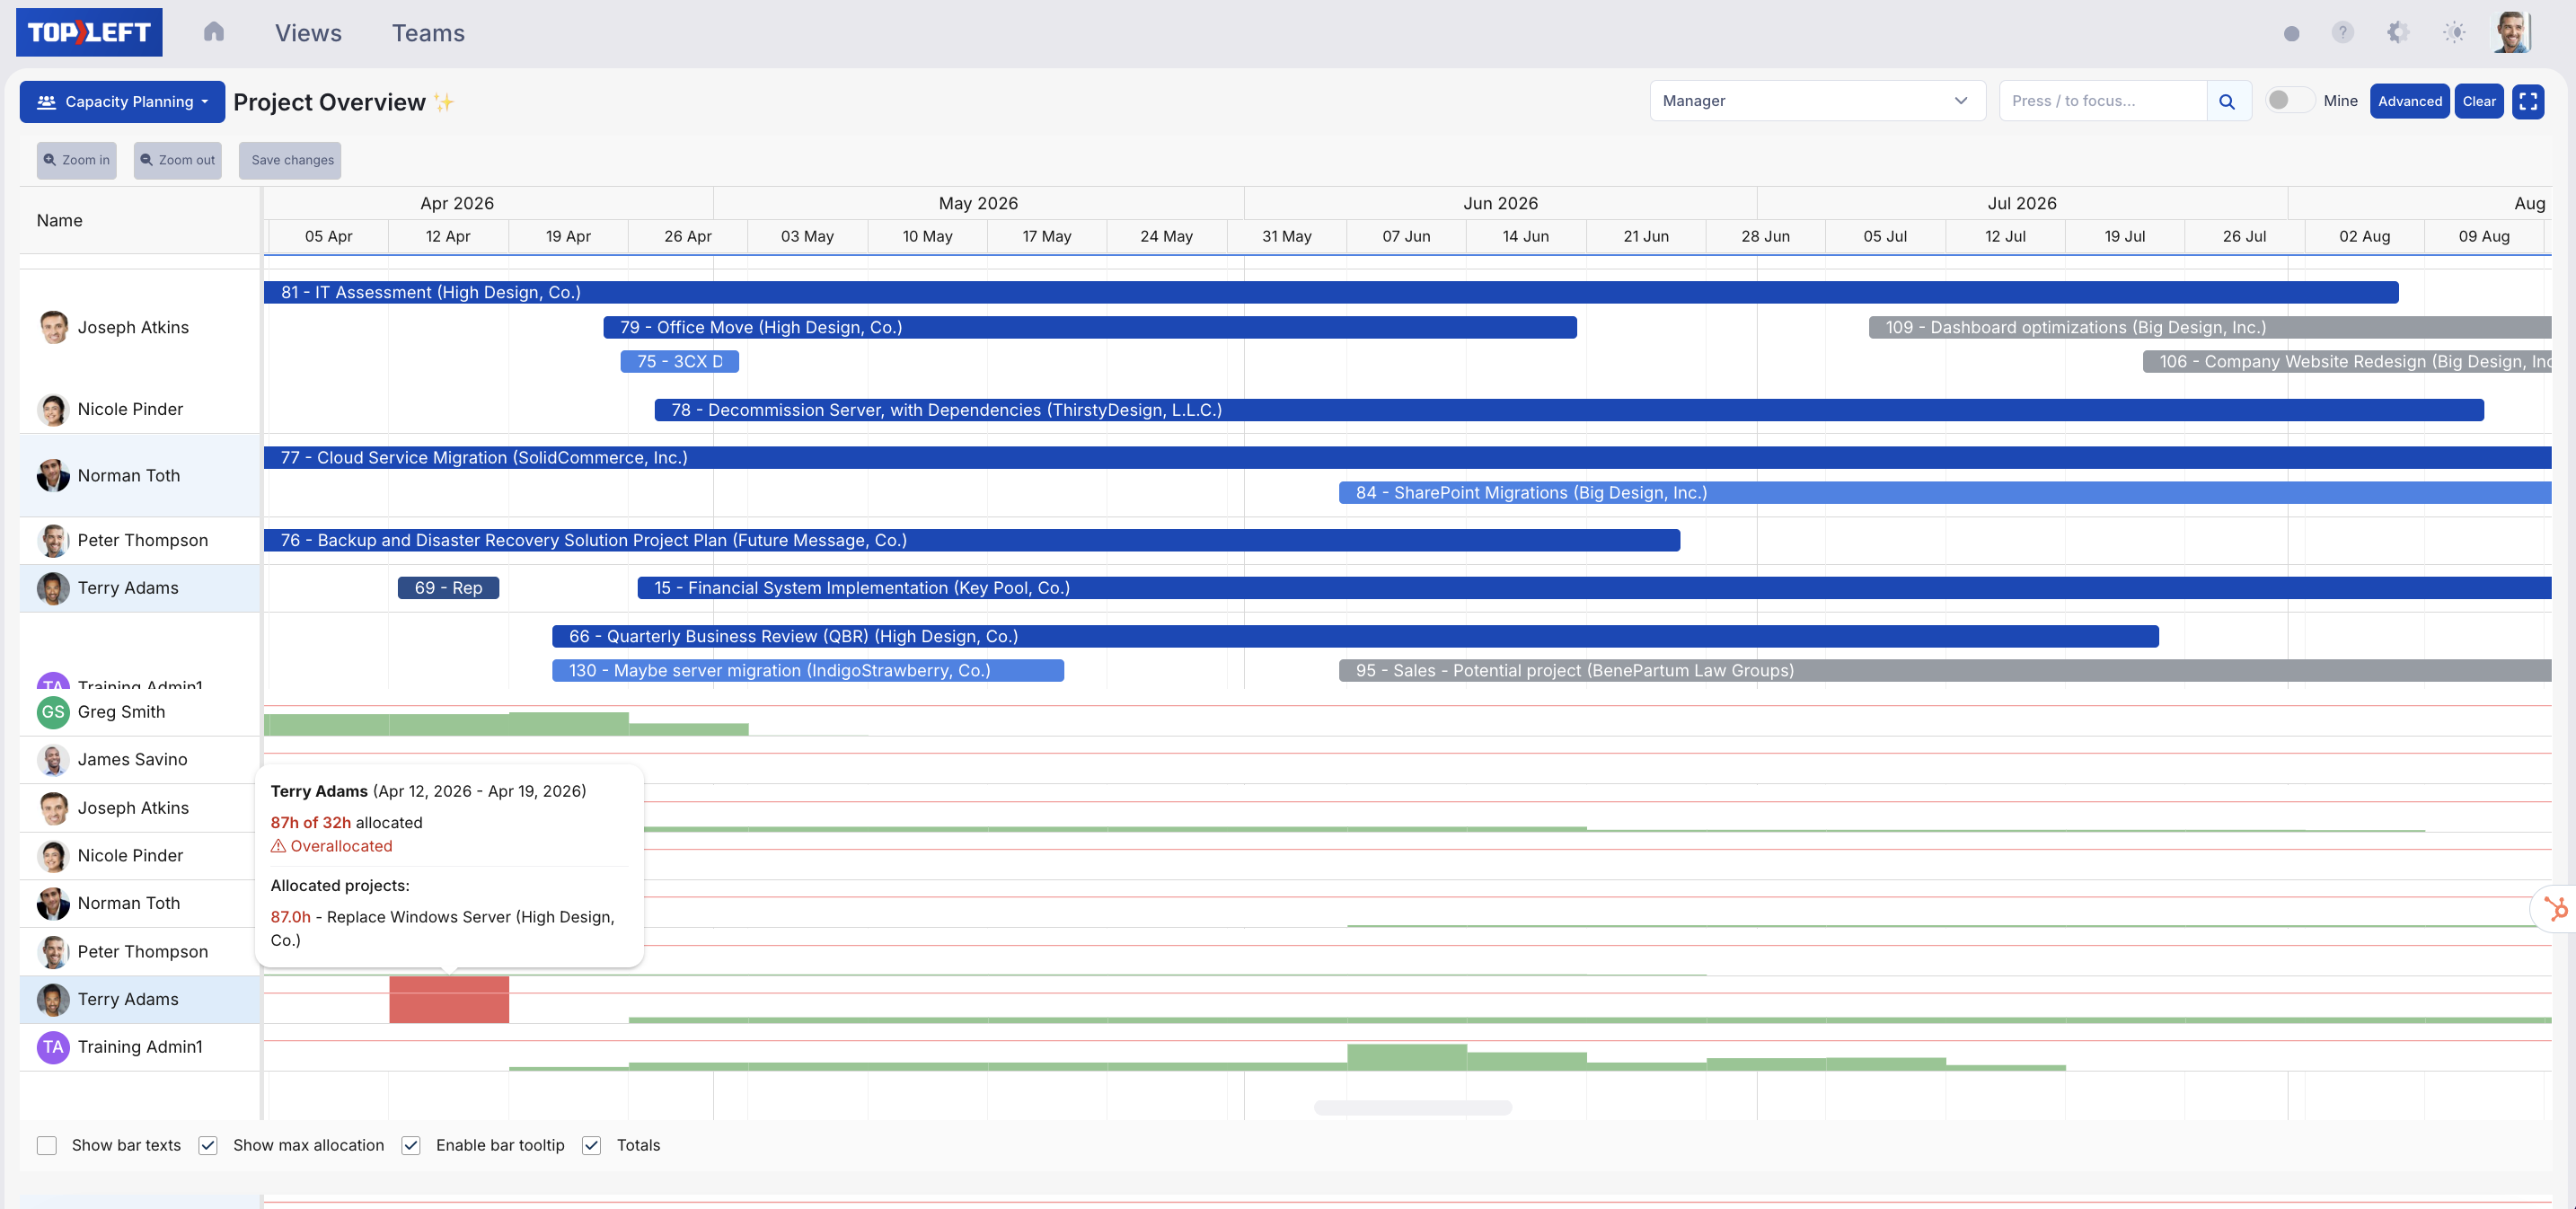Expand the Capacity Planning dropdown
This screenshot has width=2576, height=1209.
(122, 101)
